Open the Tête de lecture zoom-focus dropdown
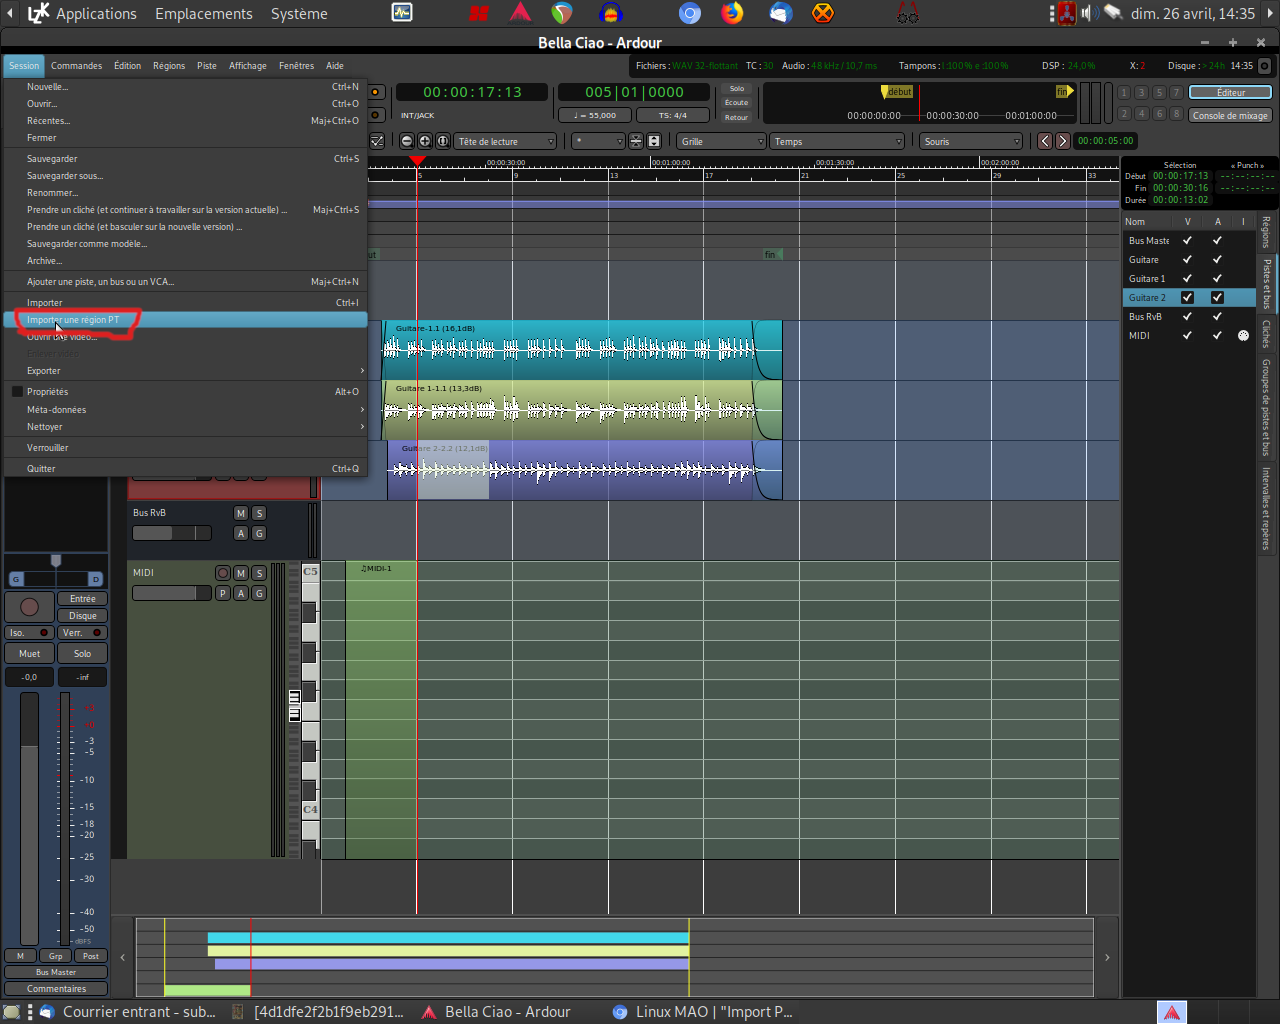This screenshot has width=1280, height=1024. [x=505, y=141]
